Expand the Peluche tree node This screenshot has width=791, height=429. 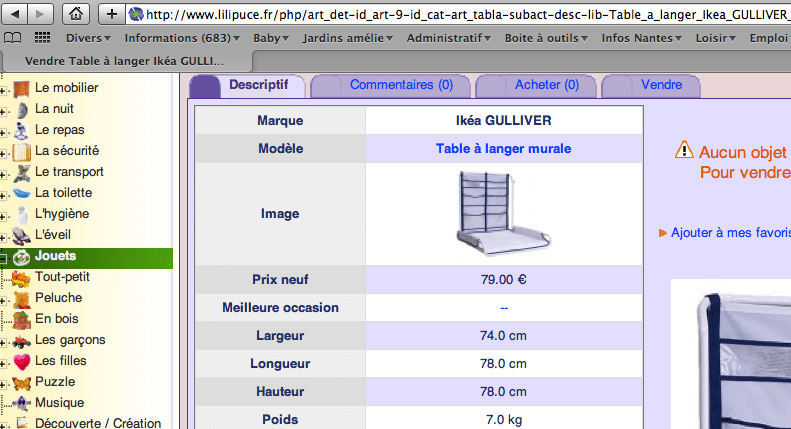[3, 301]
